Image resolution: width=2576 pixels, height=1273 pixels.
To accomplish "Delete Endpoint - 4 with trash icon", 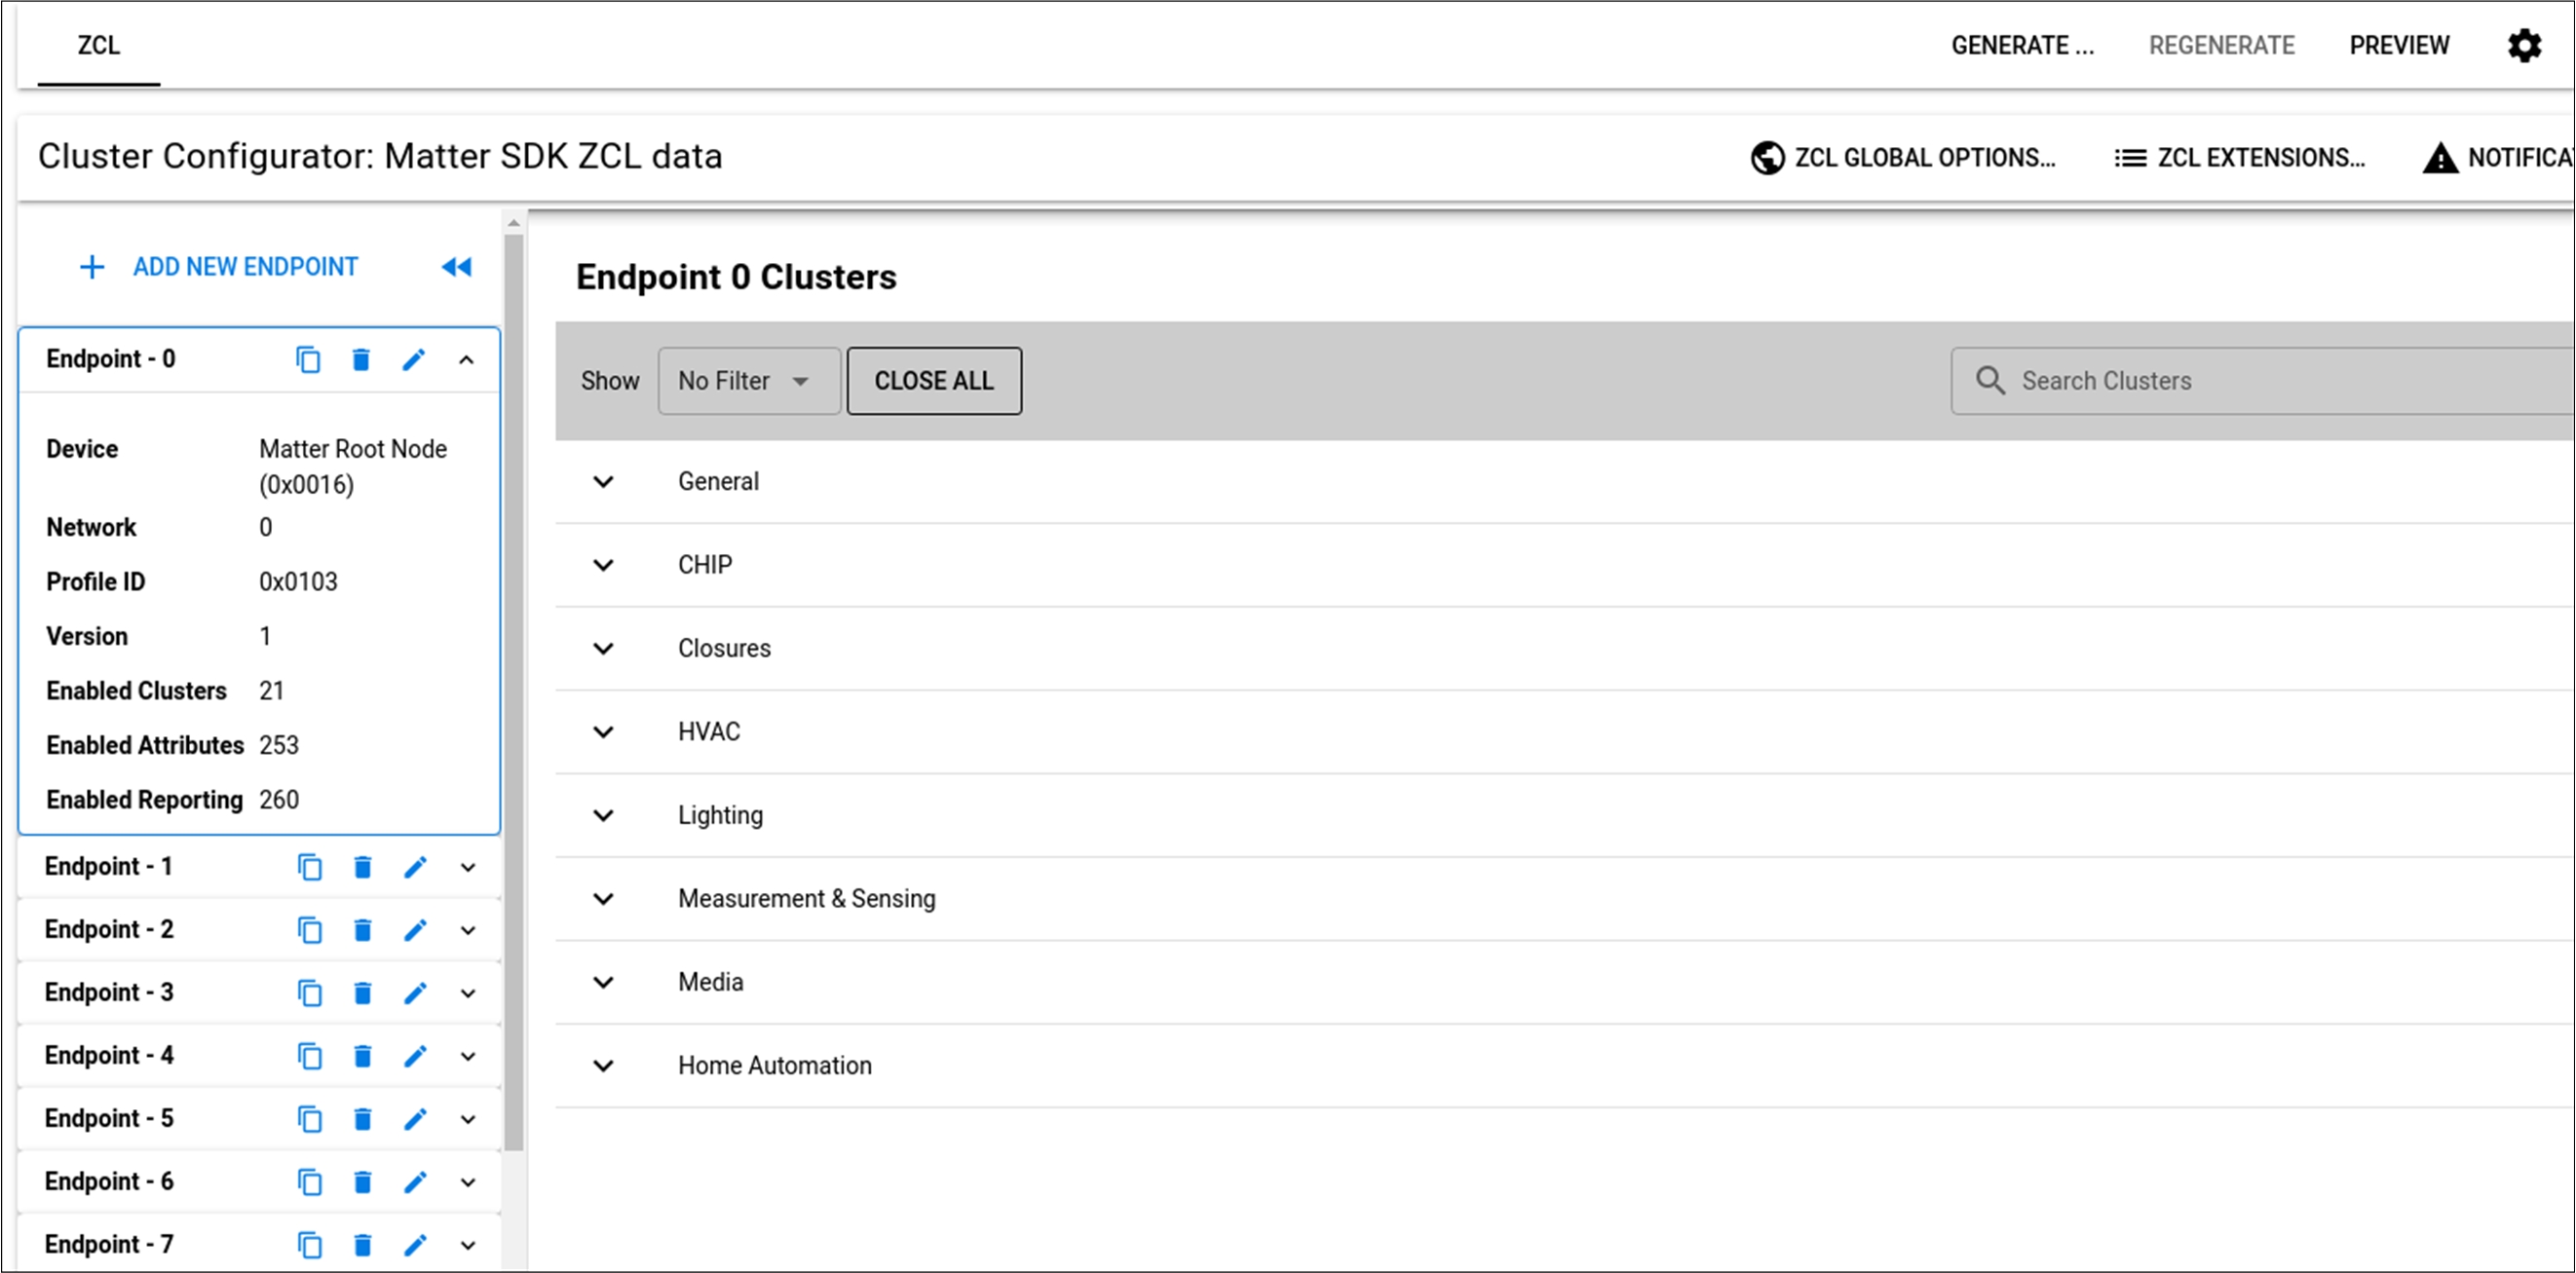I will pos(363,1056).
